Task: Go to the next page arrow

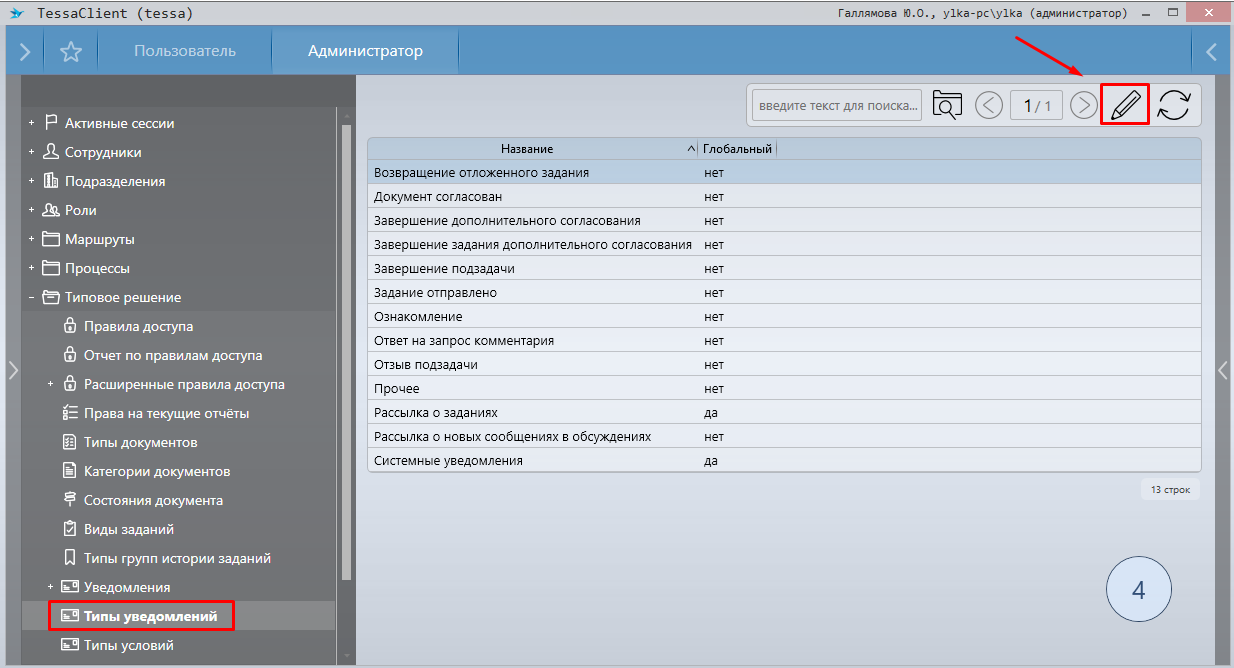Action: 1083,105
